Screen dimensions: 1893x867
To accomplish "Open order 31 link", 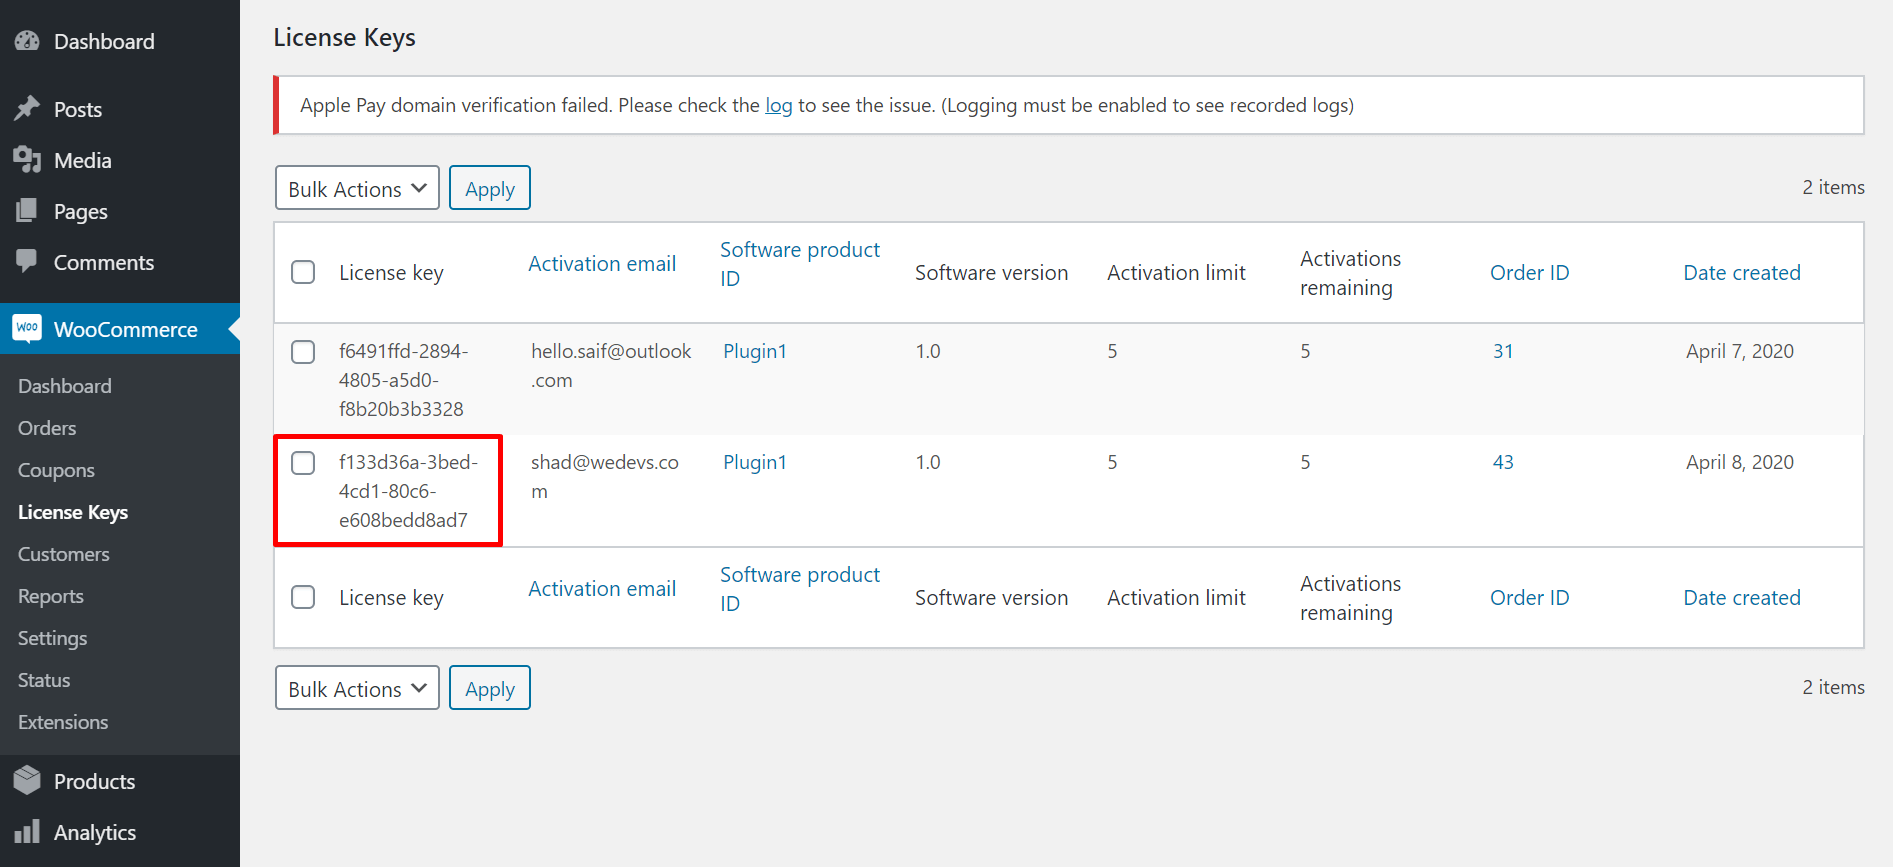I will (x=1503, y=351).
